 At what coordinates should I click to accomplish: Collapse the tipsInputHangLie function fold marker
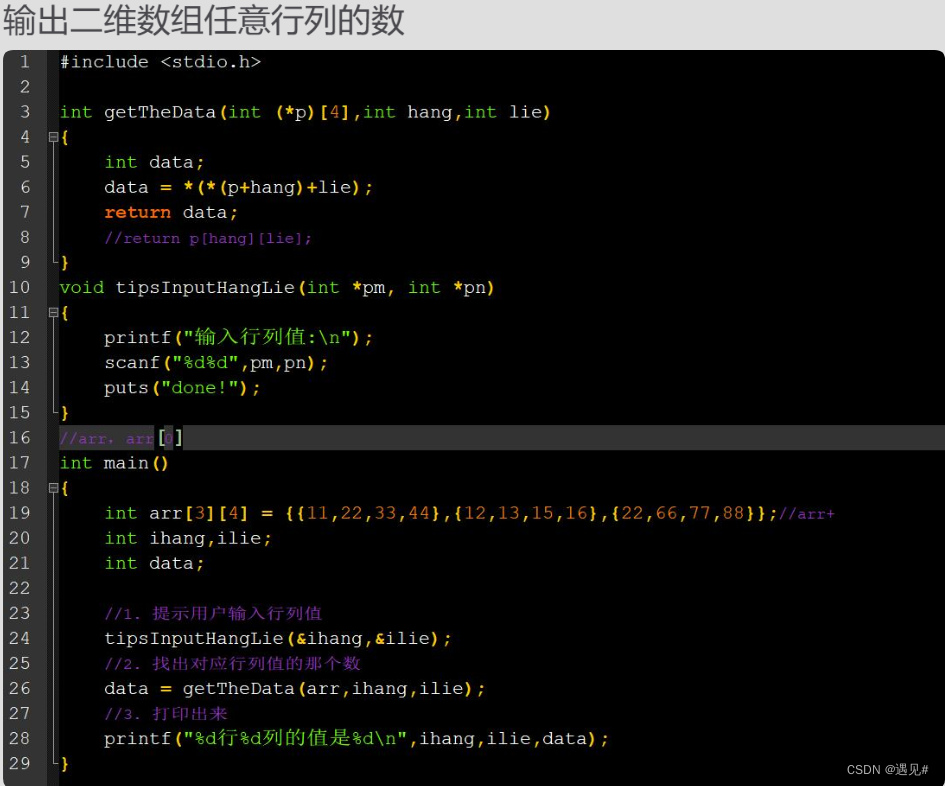pos(53,313)
